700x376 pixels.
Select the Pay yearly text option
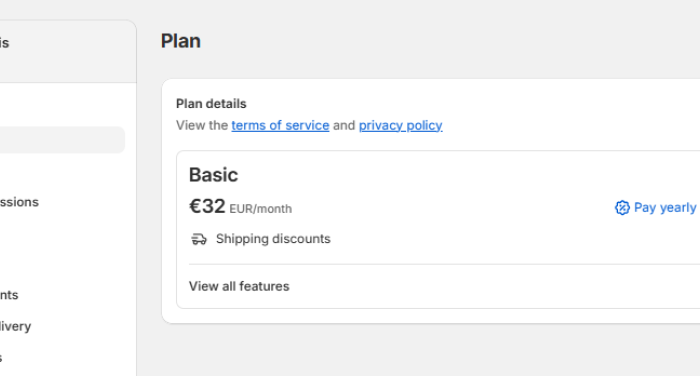tap(665, 208)
